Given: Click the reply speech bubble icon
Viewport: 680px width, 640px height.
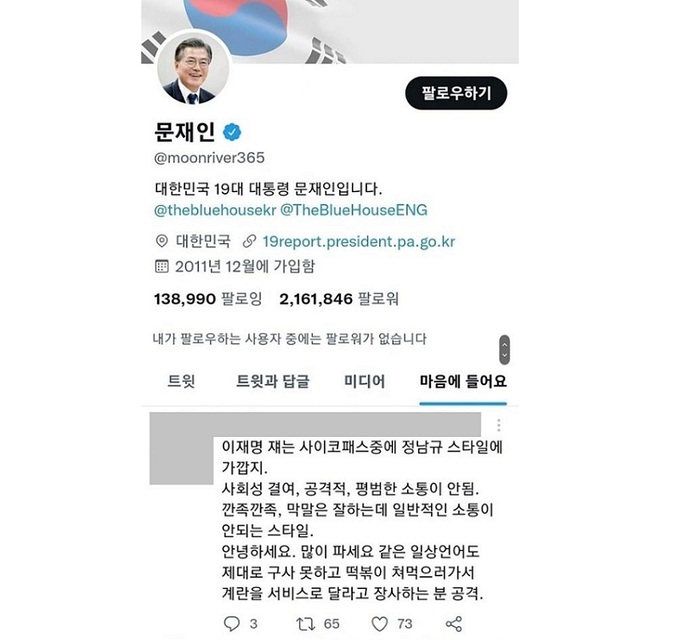Looking at the screenshot, I should coord(232,624).
